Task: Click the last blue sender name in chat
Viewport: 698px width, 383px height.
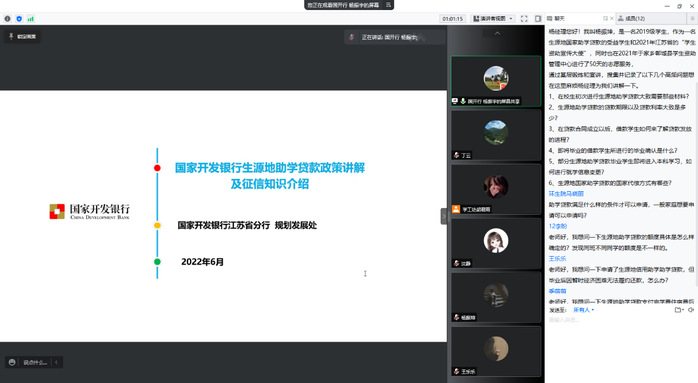Action: pos(557,291)
